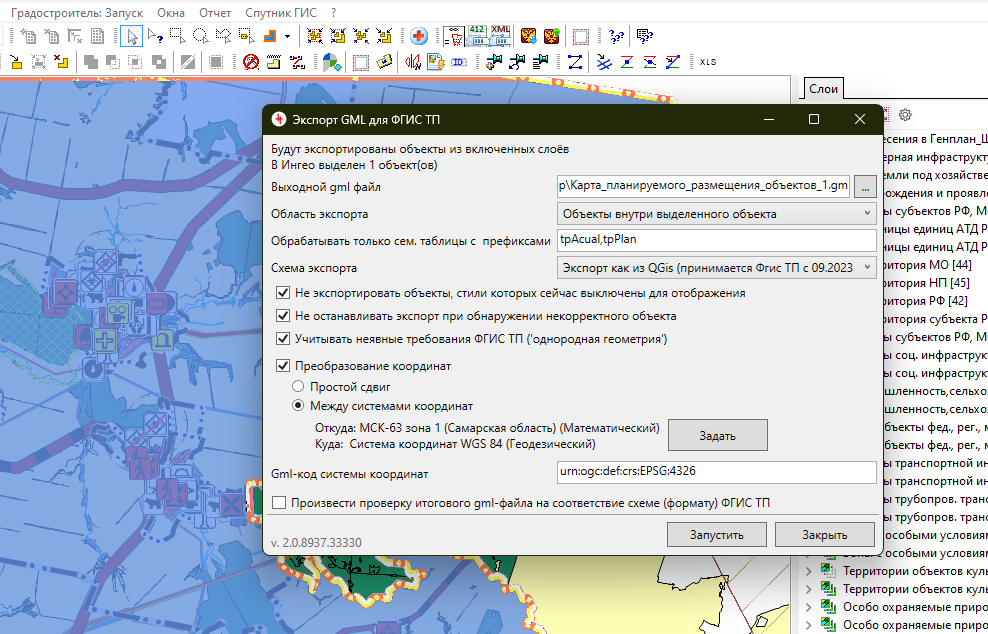988x634 pixels.
Task: Click the pushpin with yellow plus icon
Action: (494, 62)
